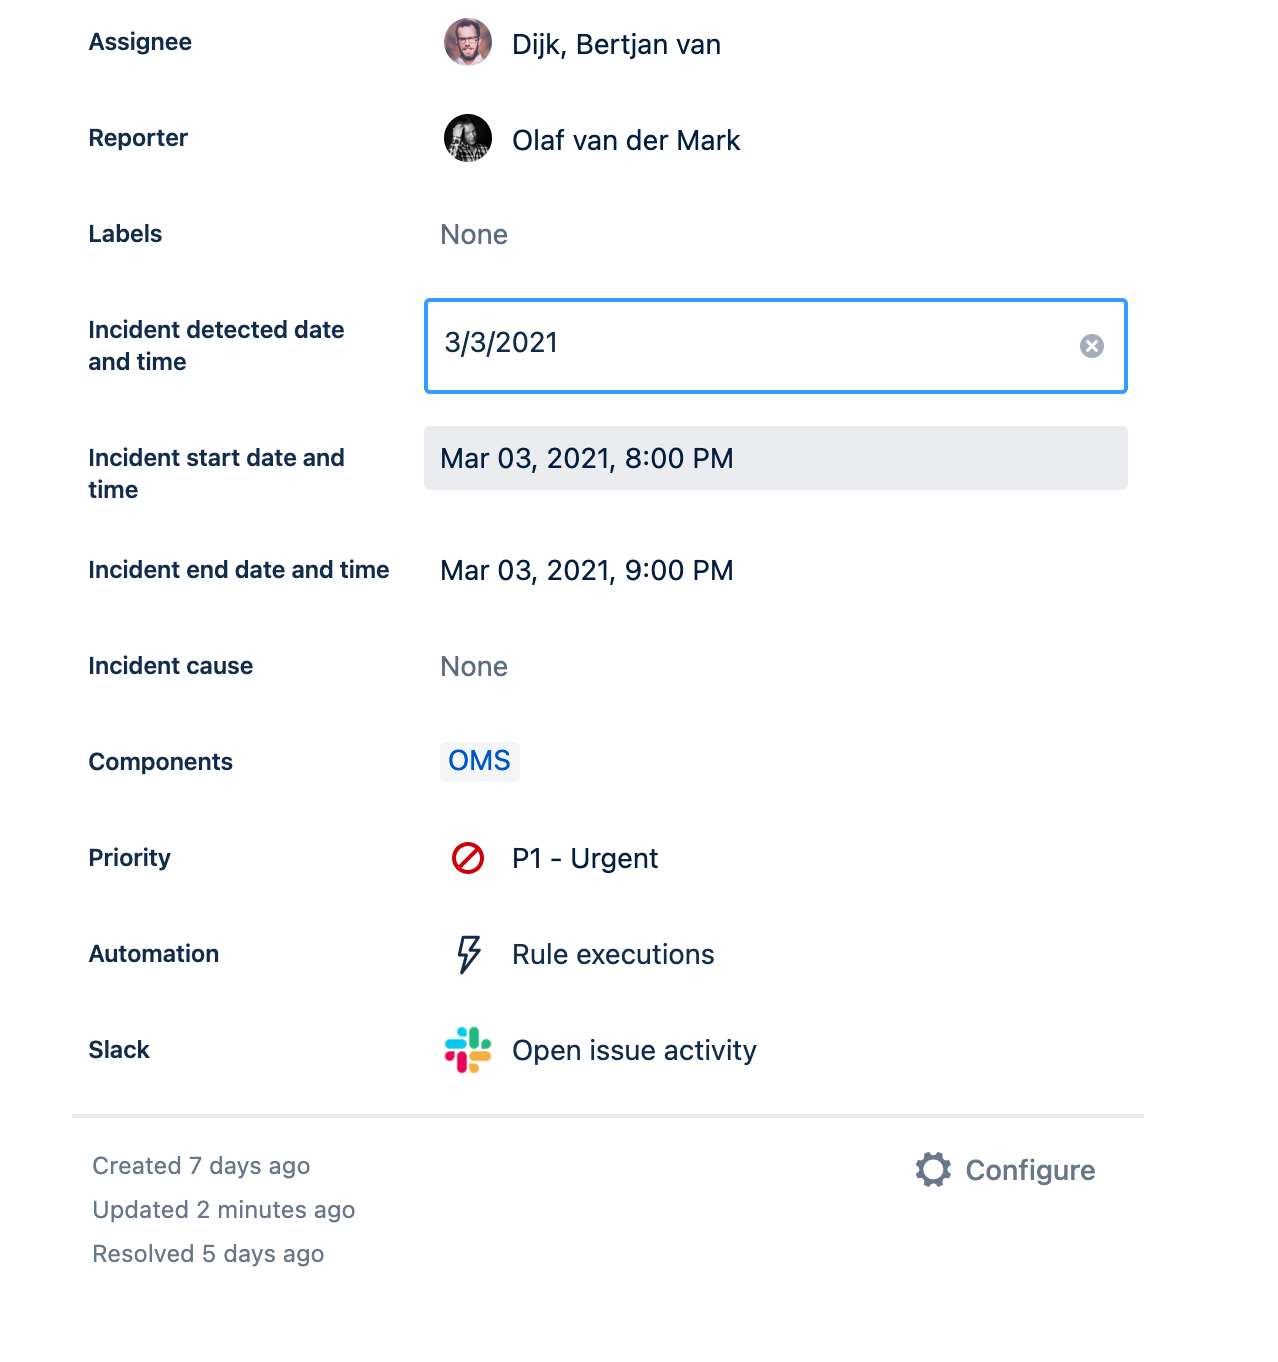This screenshot has width=1278, height=1362.
Task: Set the Incident cause field showing None
Action: coord(474,666)
